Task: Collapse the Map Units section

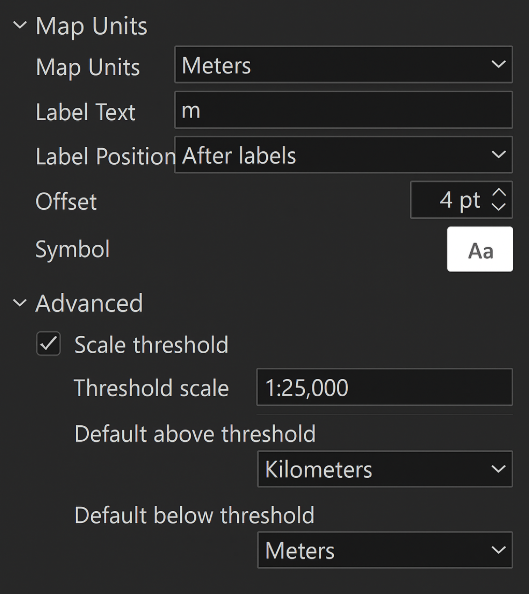Action: coord(20,25)
